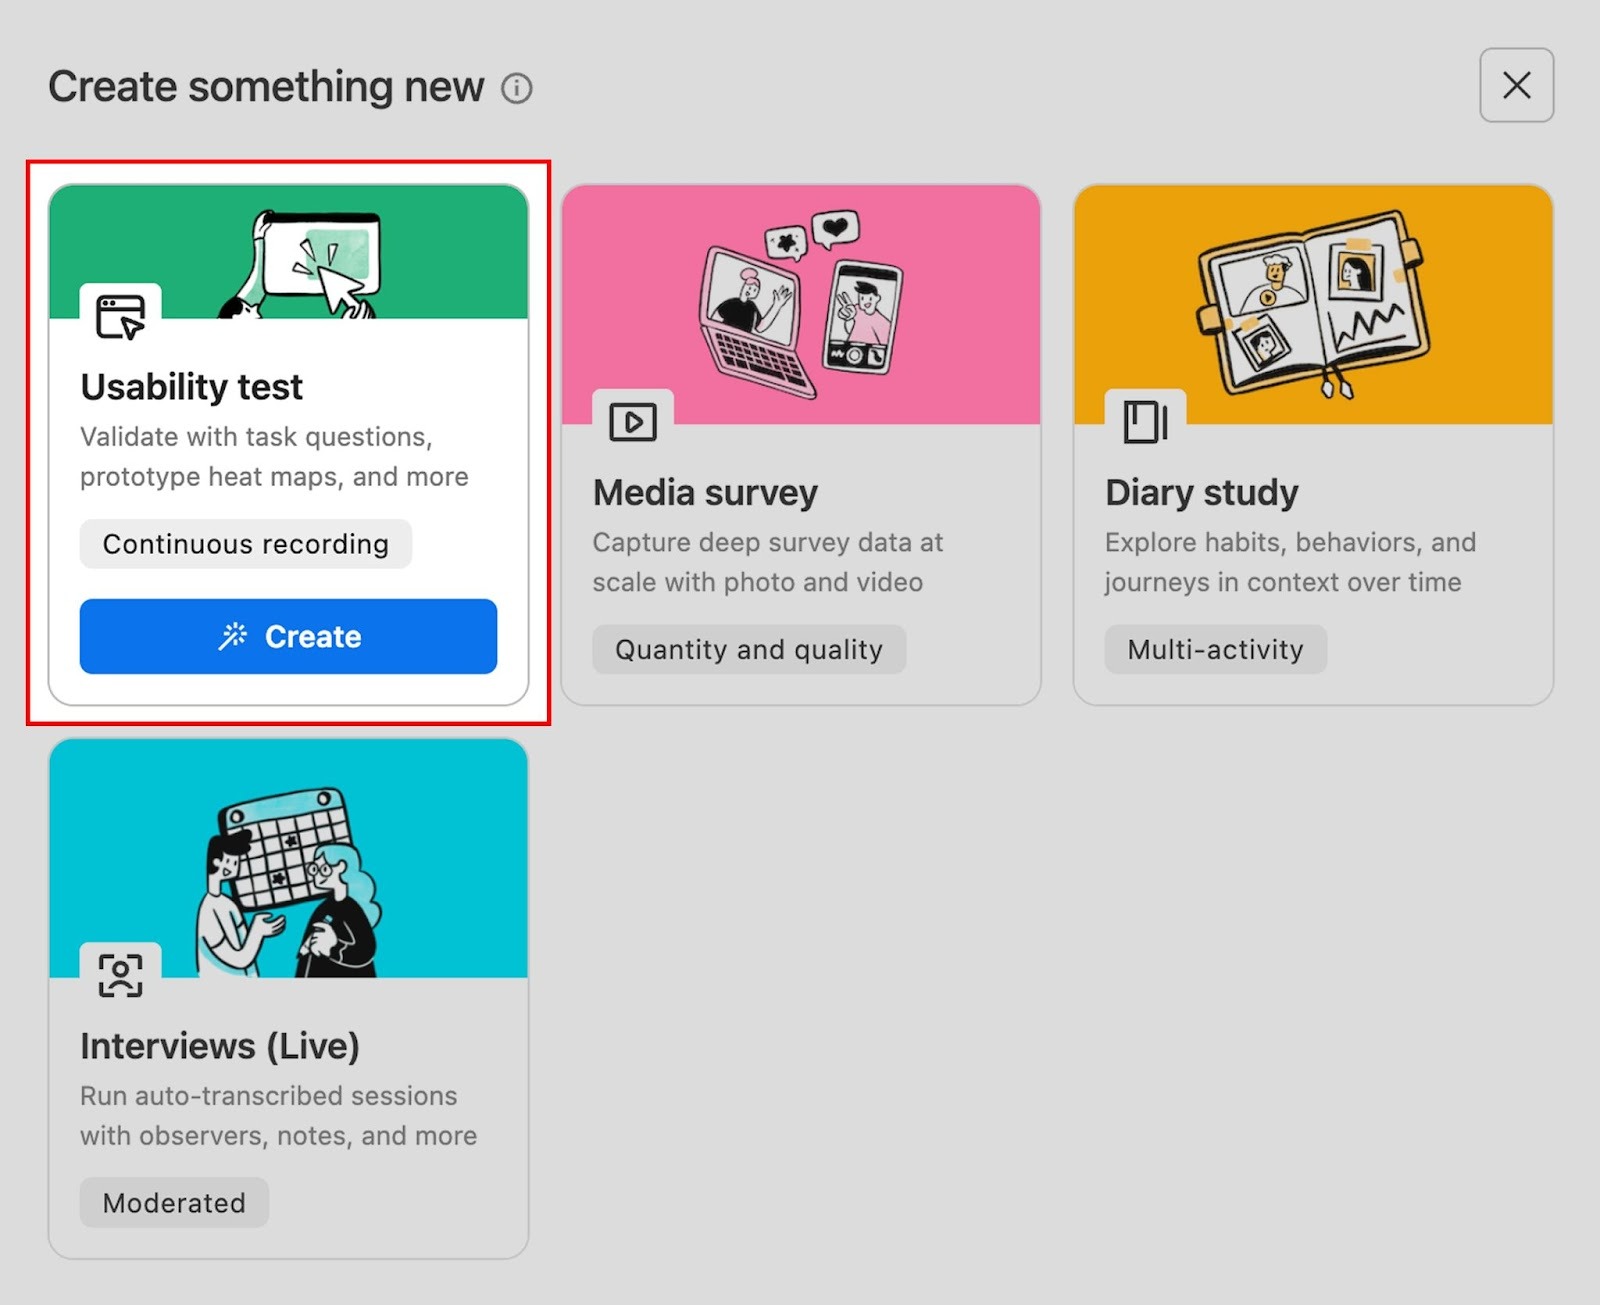Click the Interviews face-scan icon
Screen dimensions: 1600x1305
pyautogui.click(x=120, y=975)
